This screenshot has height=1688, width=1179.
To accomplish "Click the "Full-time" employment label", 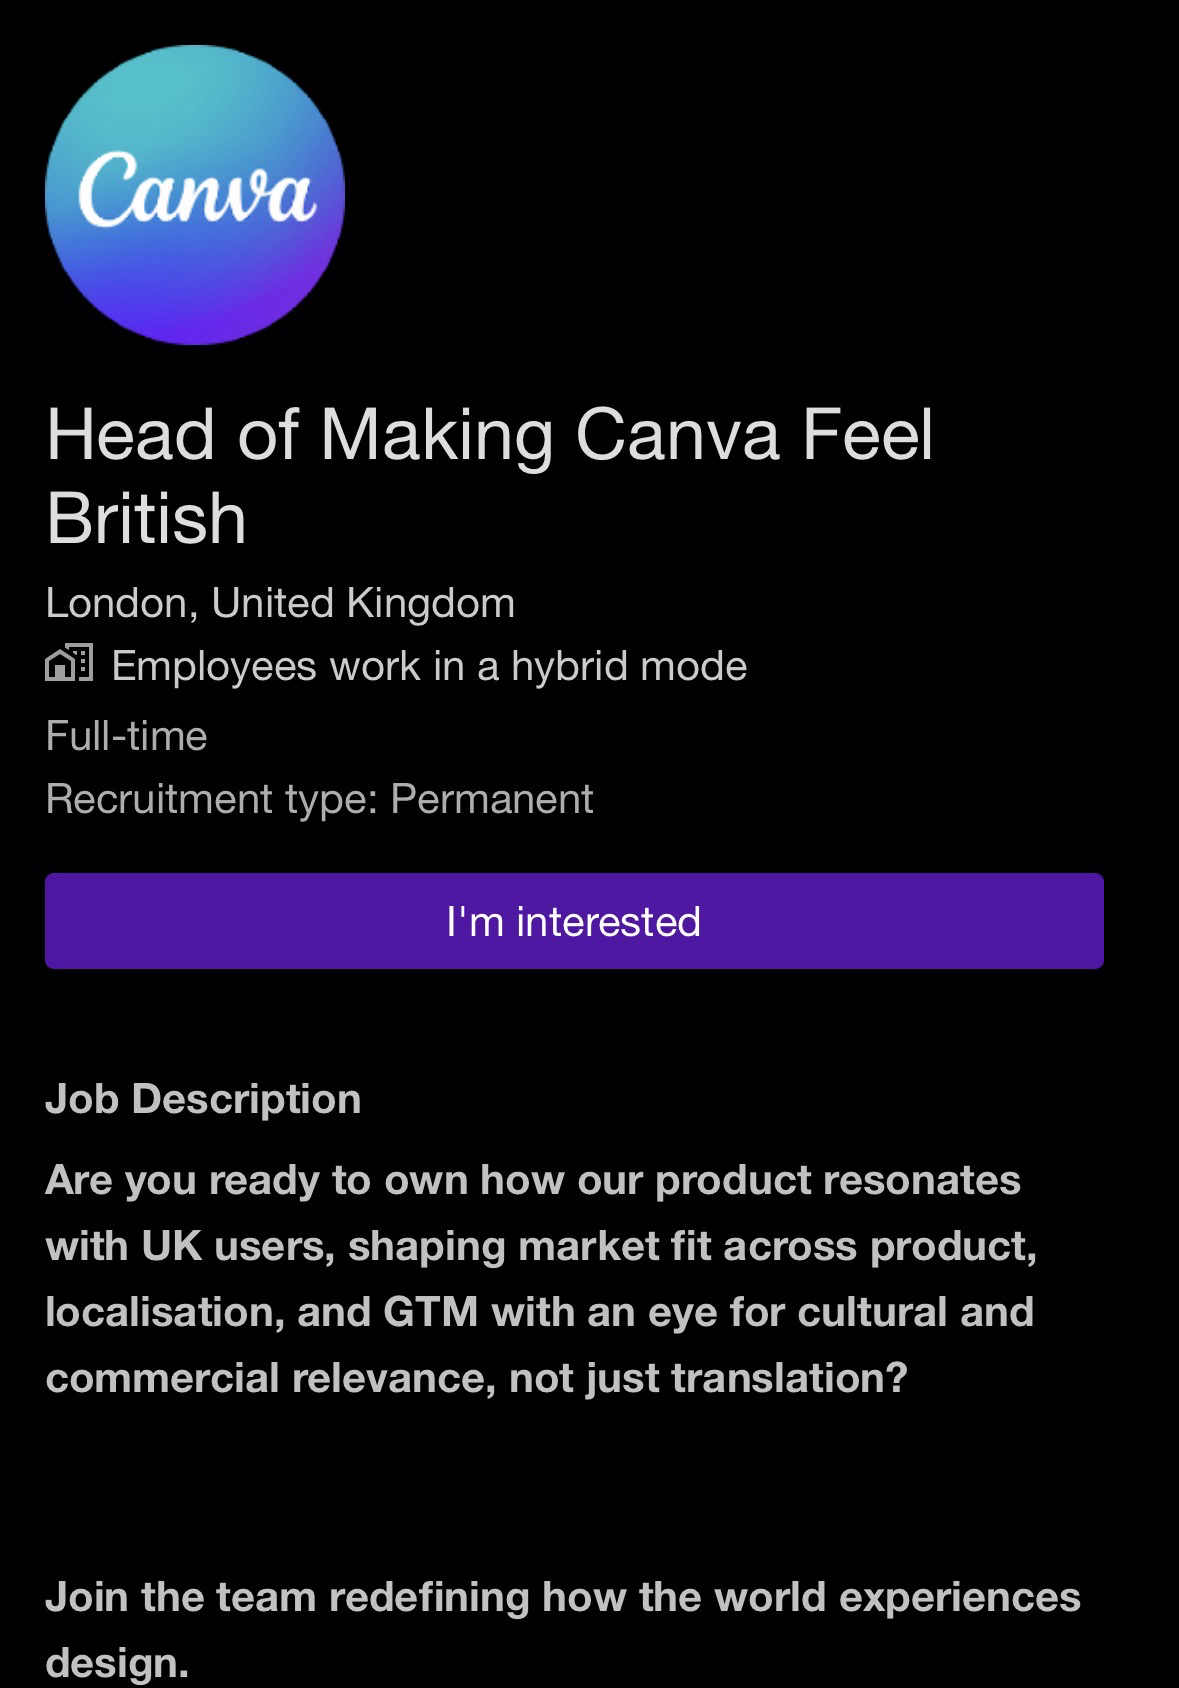I will (126, 736).
